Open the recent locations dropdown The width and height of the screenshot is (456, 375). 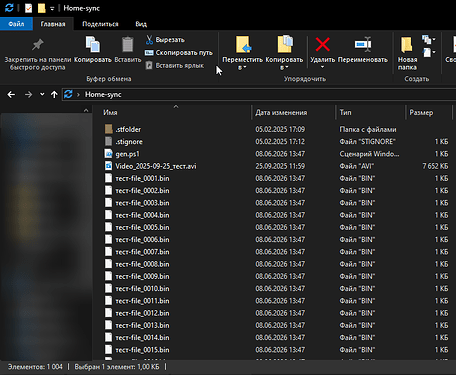coord(42,94)
